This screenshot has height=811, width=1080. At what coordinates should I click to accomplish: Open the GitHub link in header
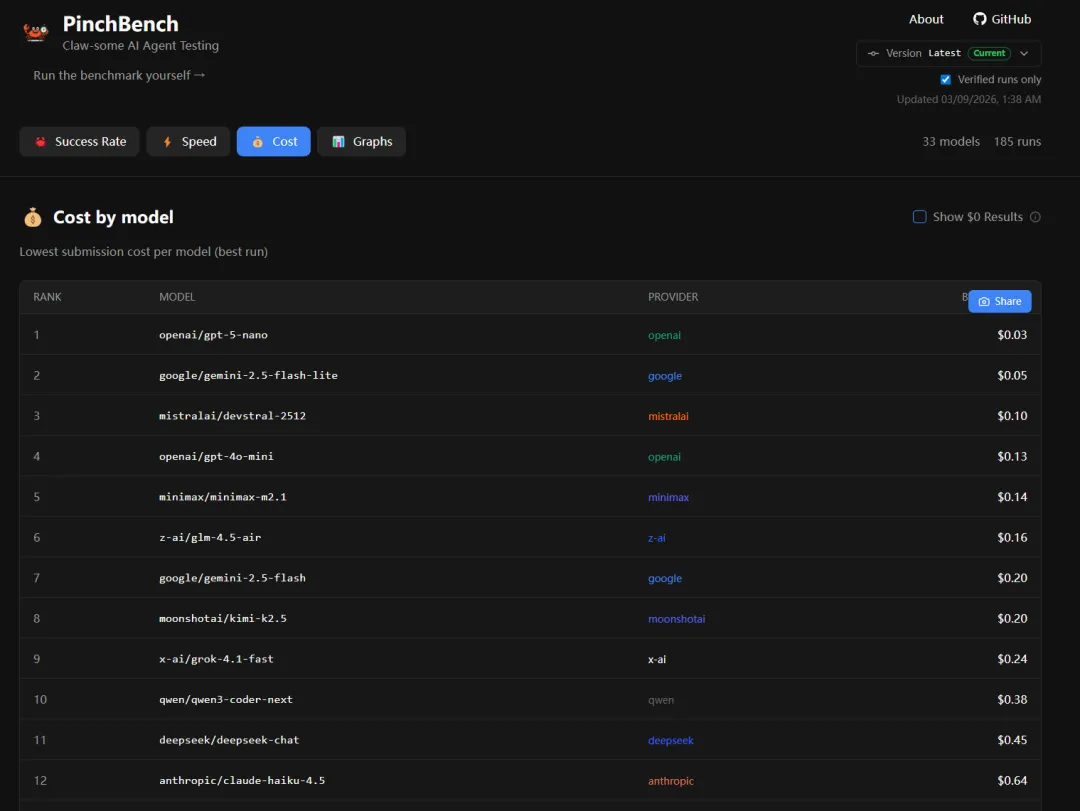(x=1001, y=19)
